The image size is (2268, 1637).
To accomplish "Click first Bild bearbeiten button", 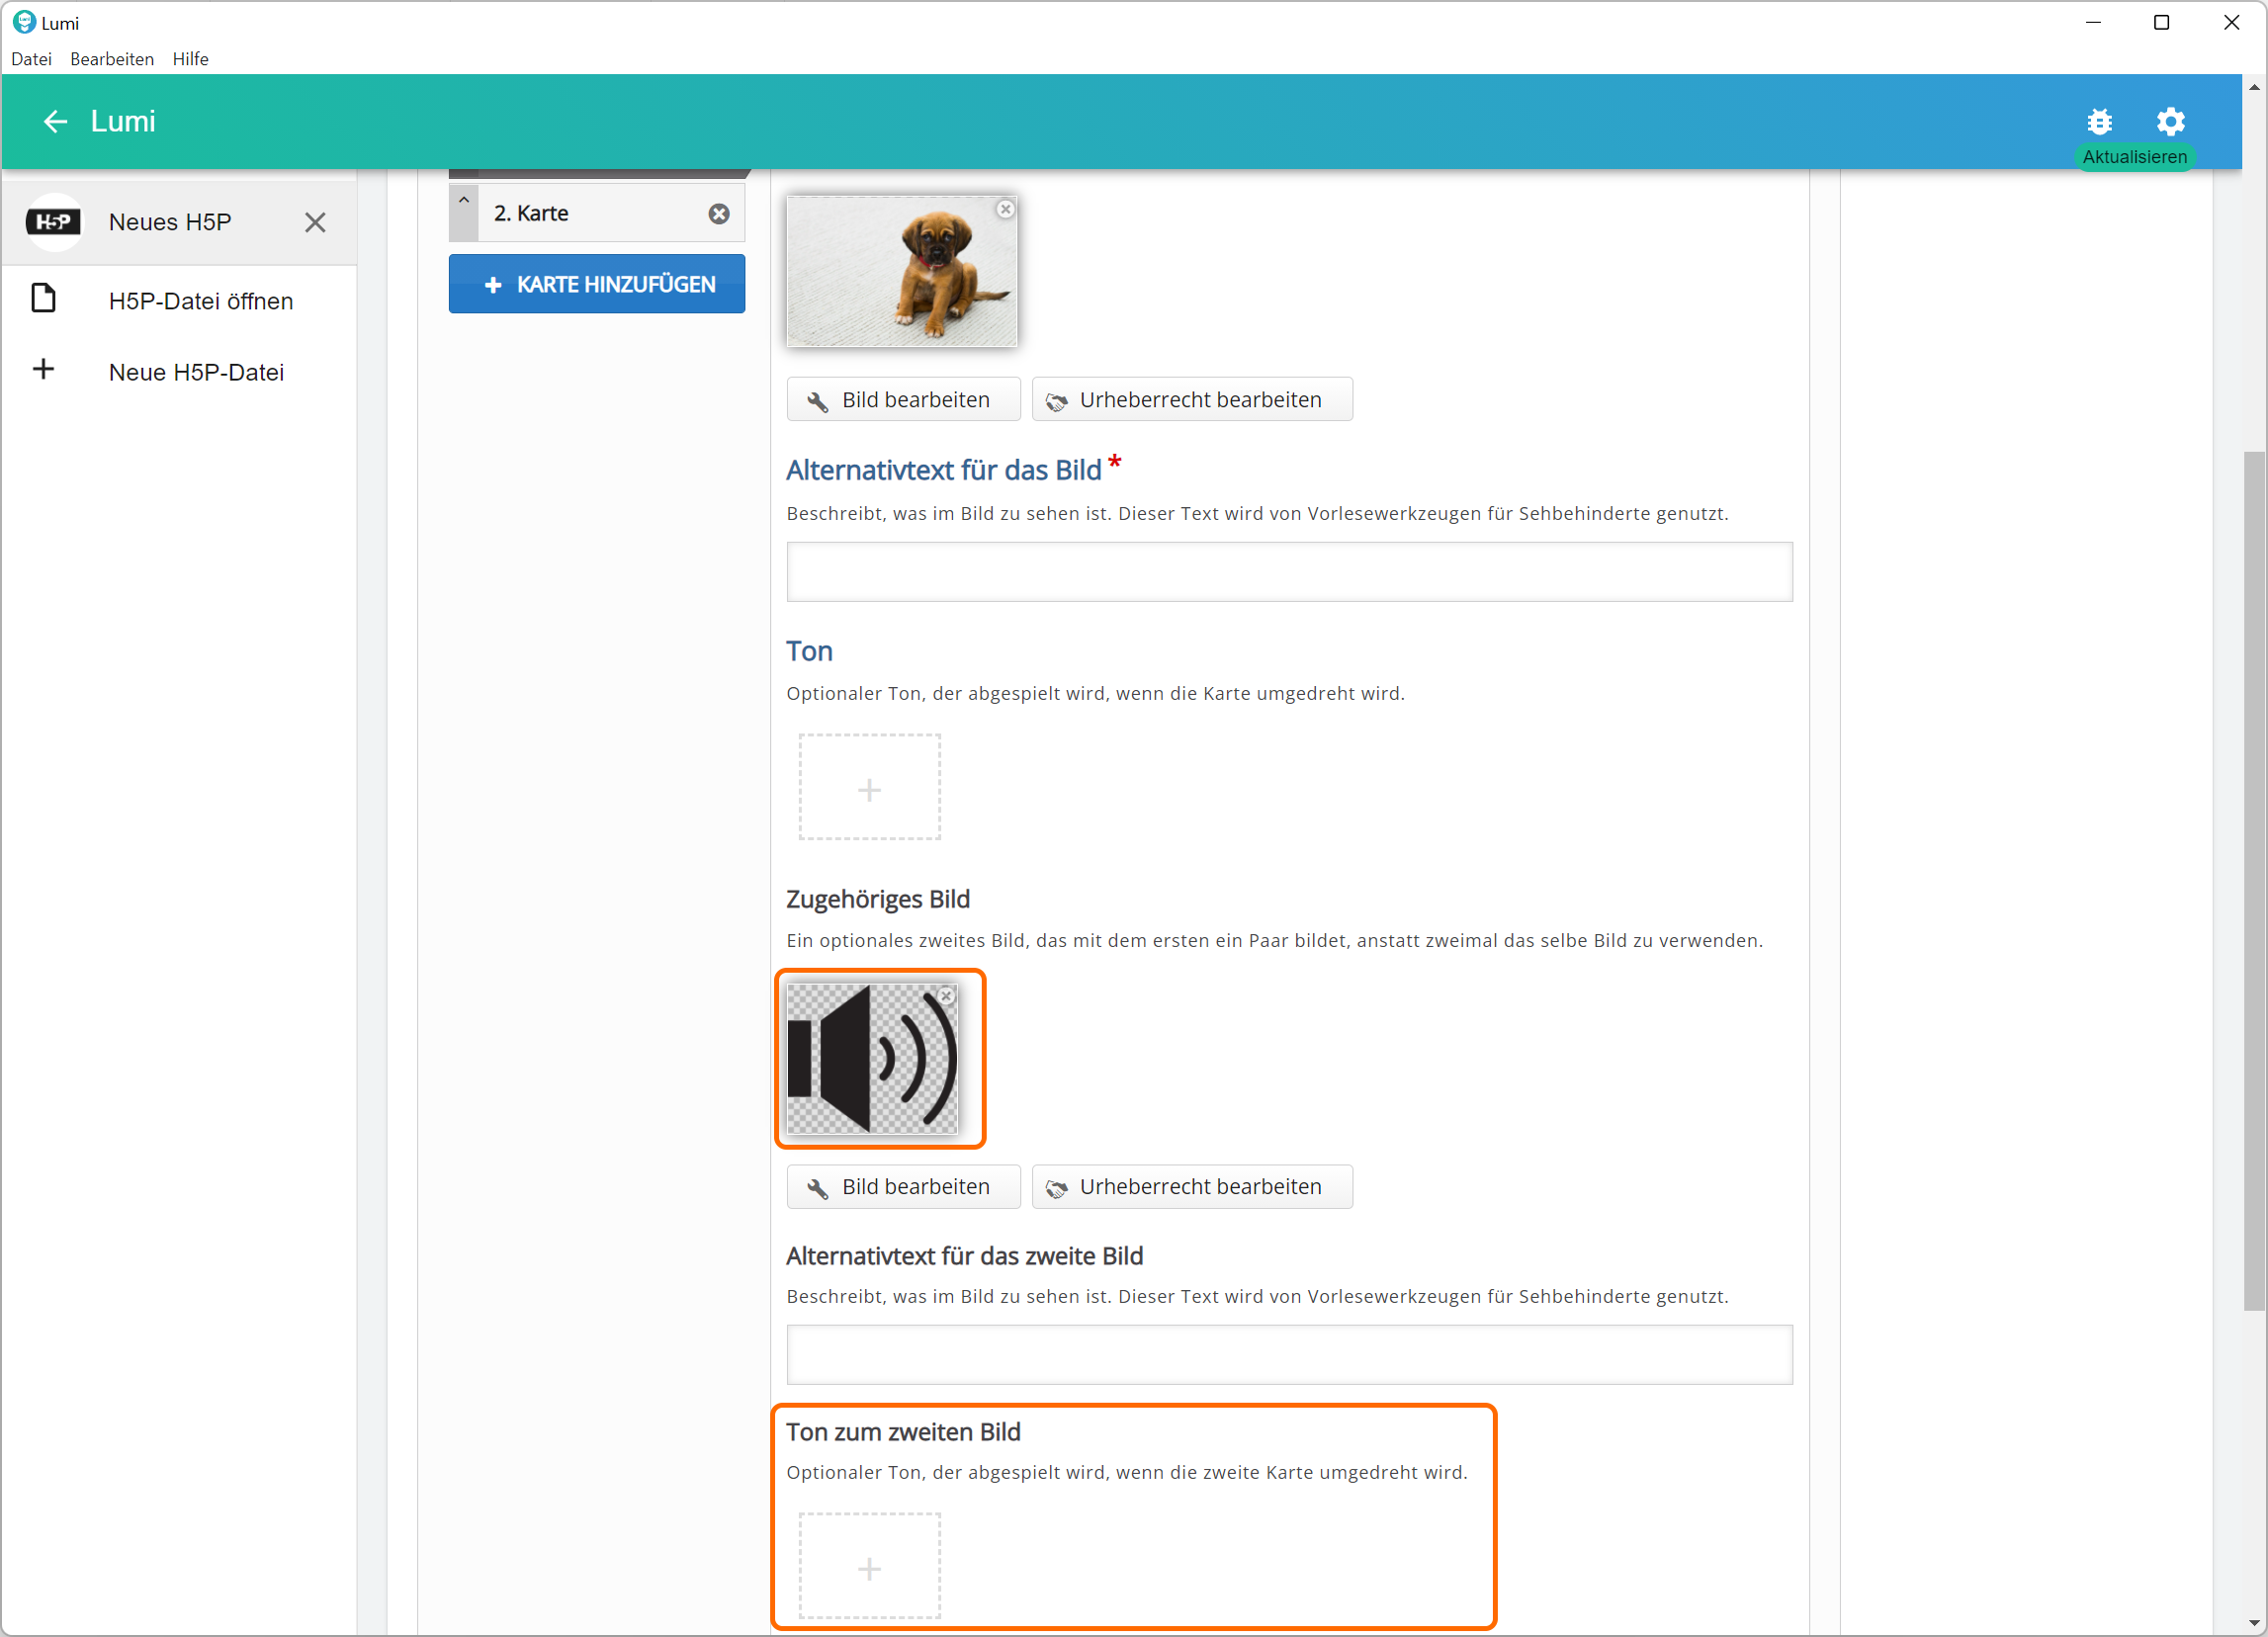I will (x=902, y=400).
